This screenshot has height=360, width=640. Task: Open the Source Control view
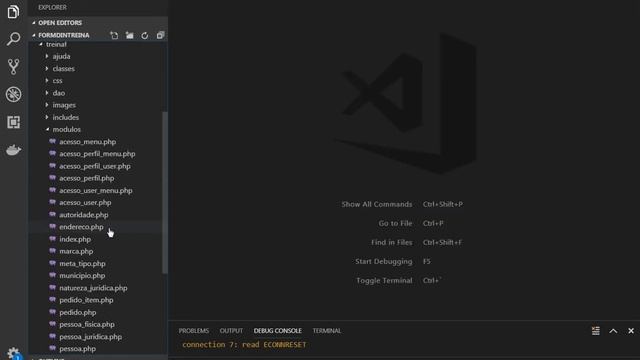pos(13,67)
